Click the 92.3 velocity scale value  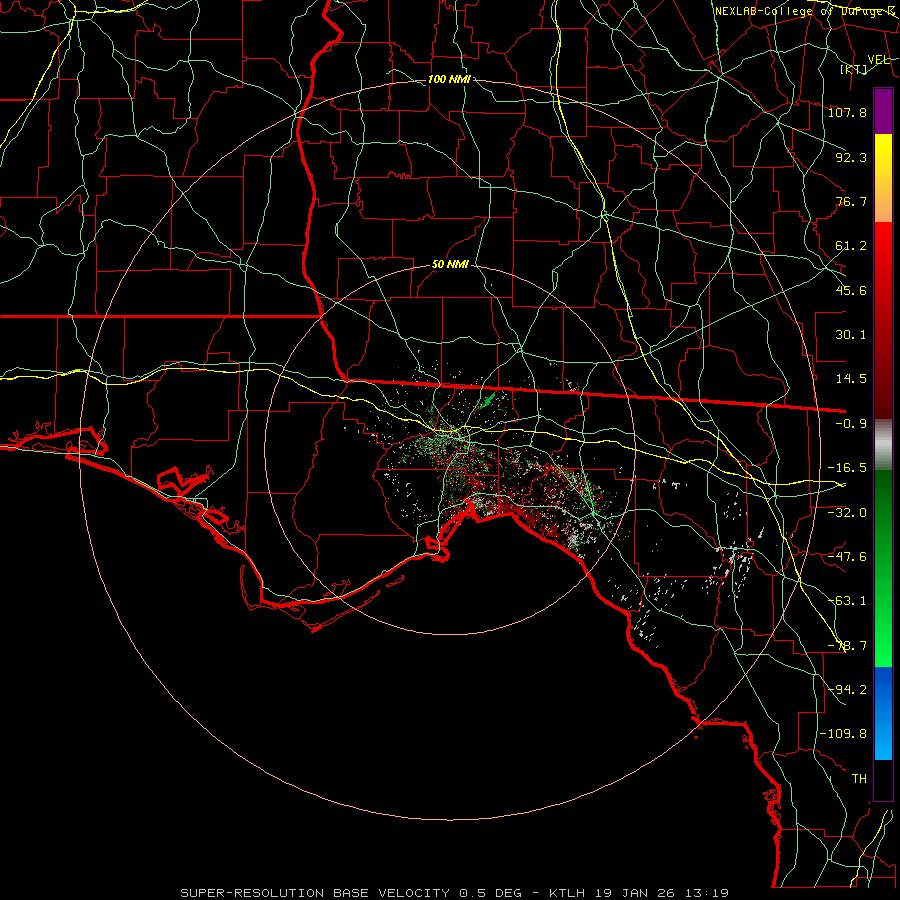851,157
